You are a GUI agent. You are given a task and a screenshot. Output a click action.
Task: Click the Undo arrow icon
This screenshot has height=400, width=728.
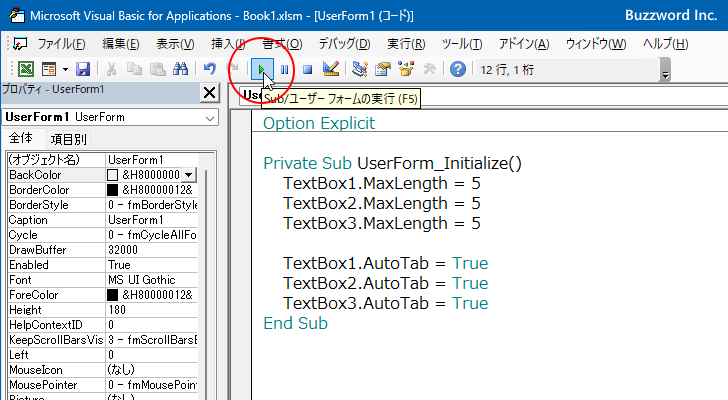pyautogui.click(x=210, y=69)
